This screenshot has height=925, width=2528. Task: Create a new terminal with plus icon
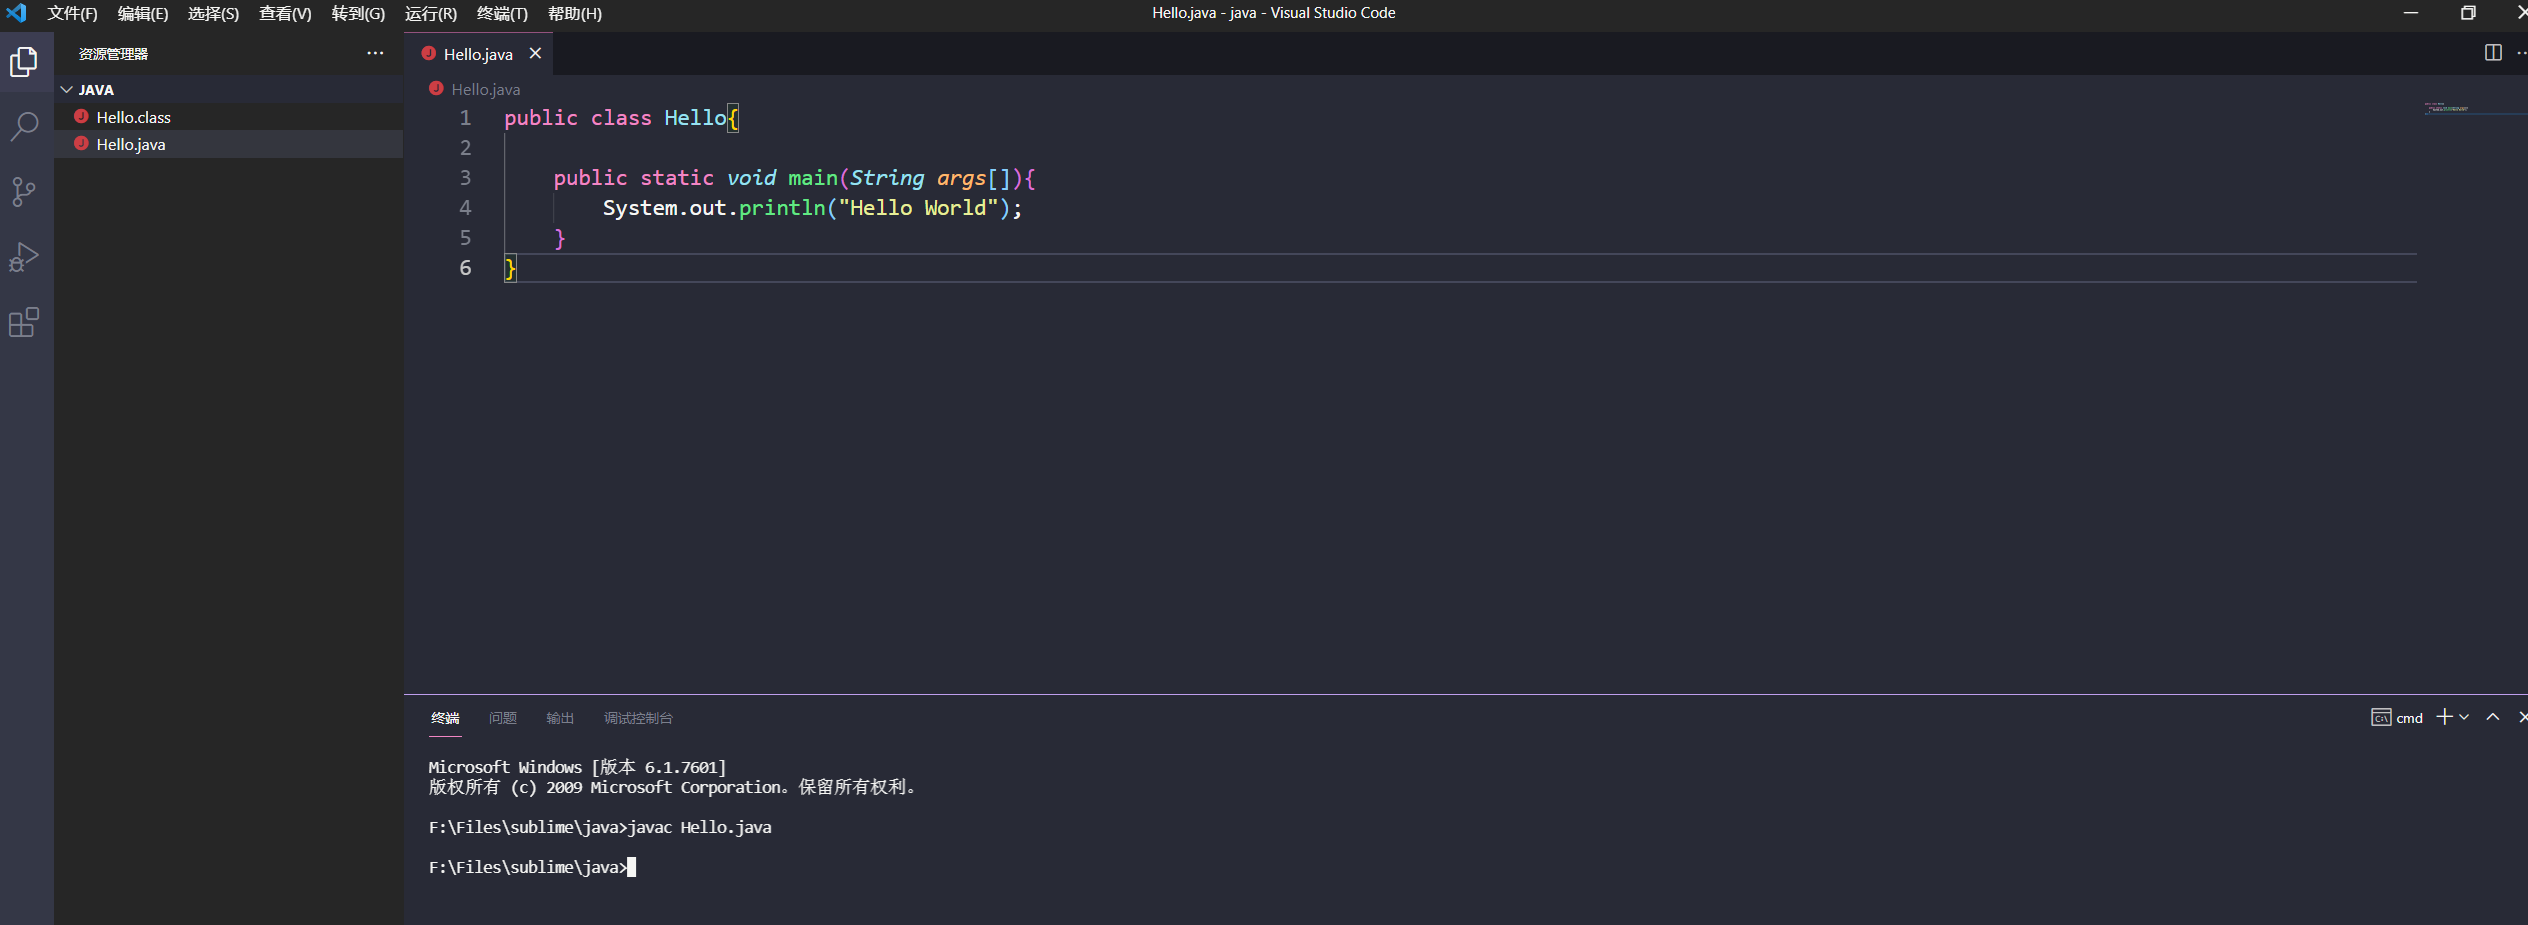2444,717
